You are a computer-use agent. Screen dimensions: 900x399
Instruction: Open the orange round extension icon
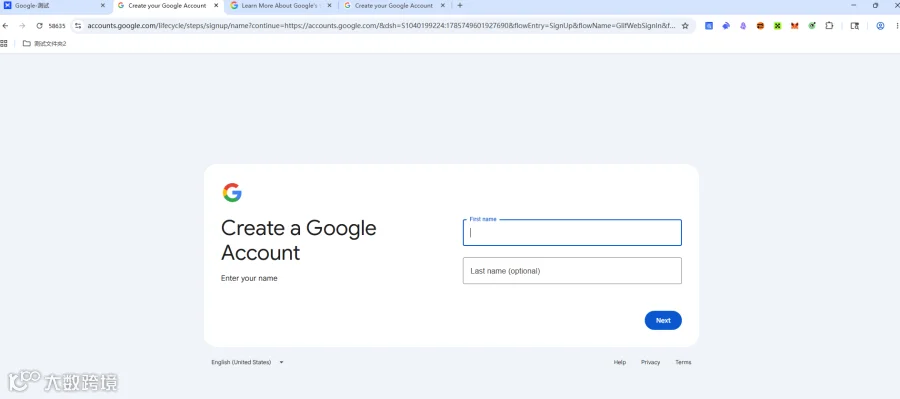click(760, 26)
